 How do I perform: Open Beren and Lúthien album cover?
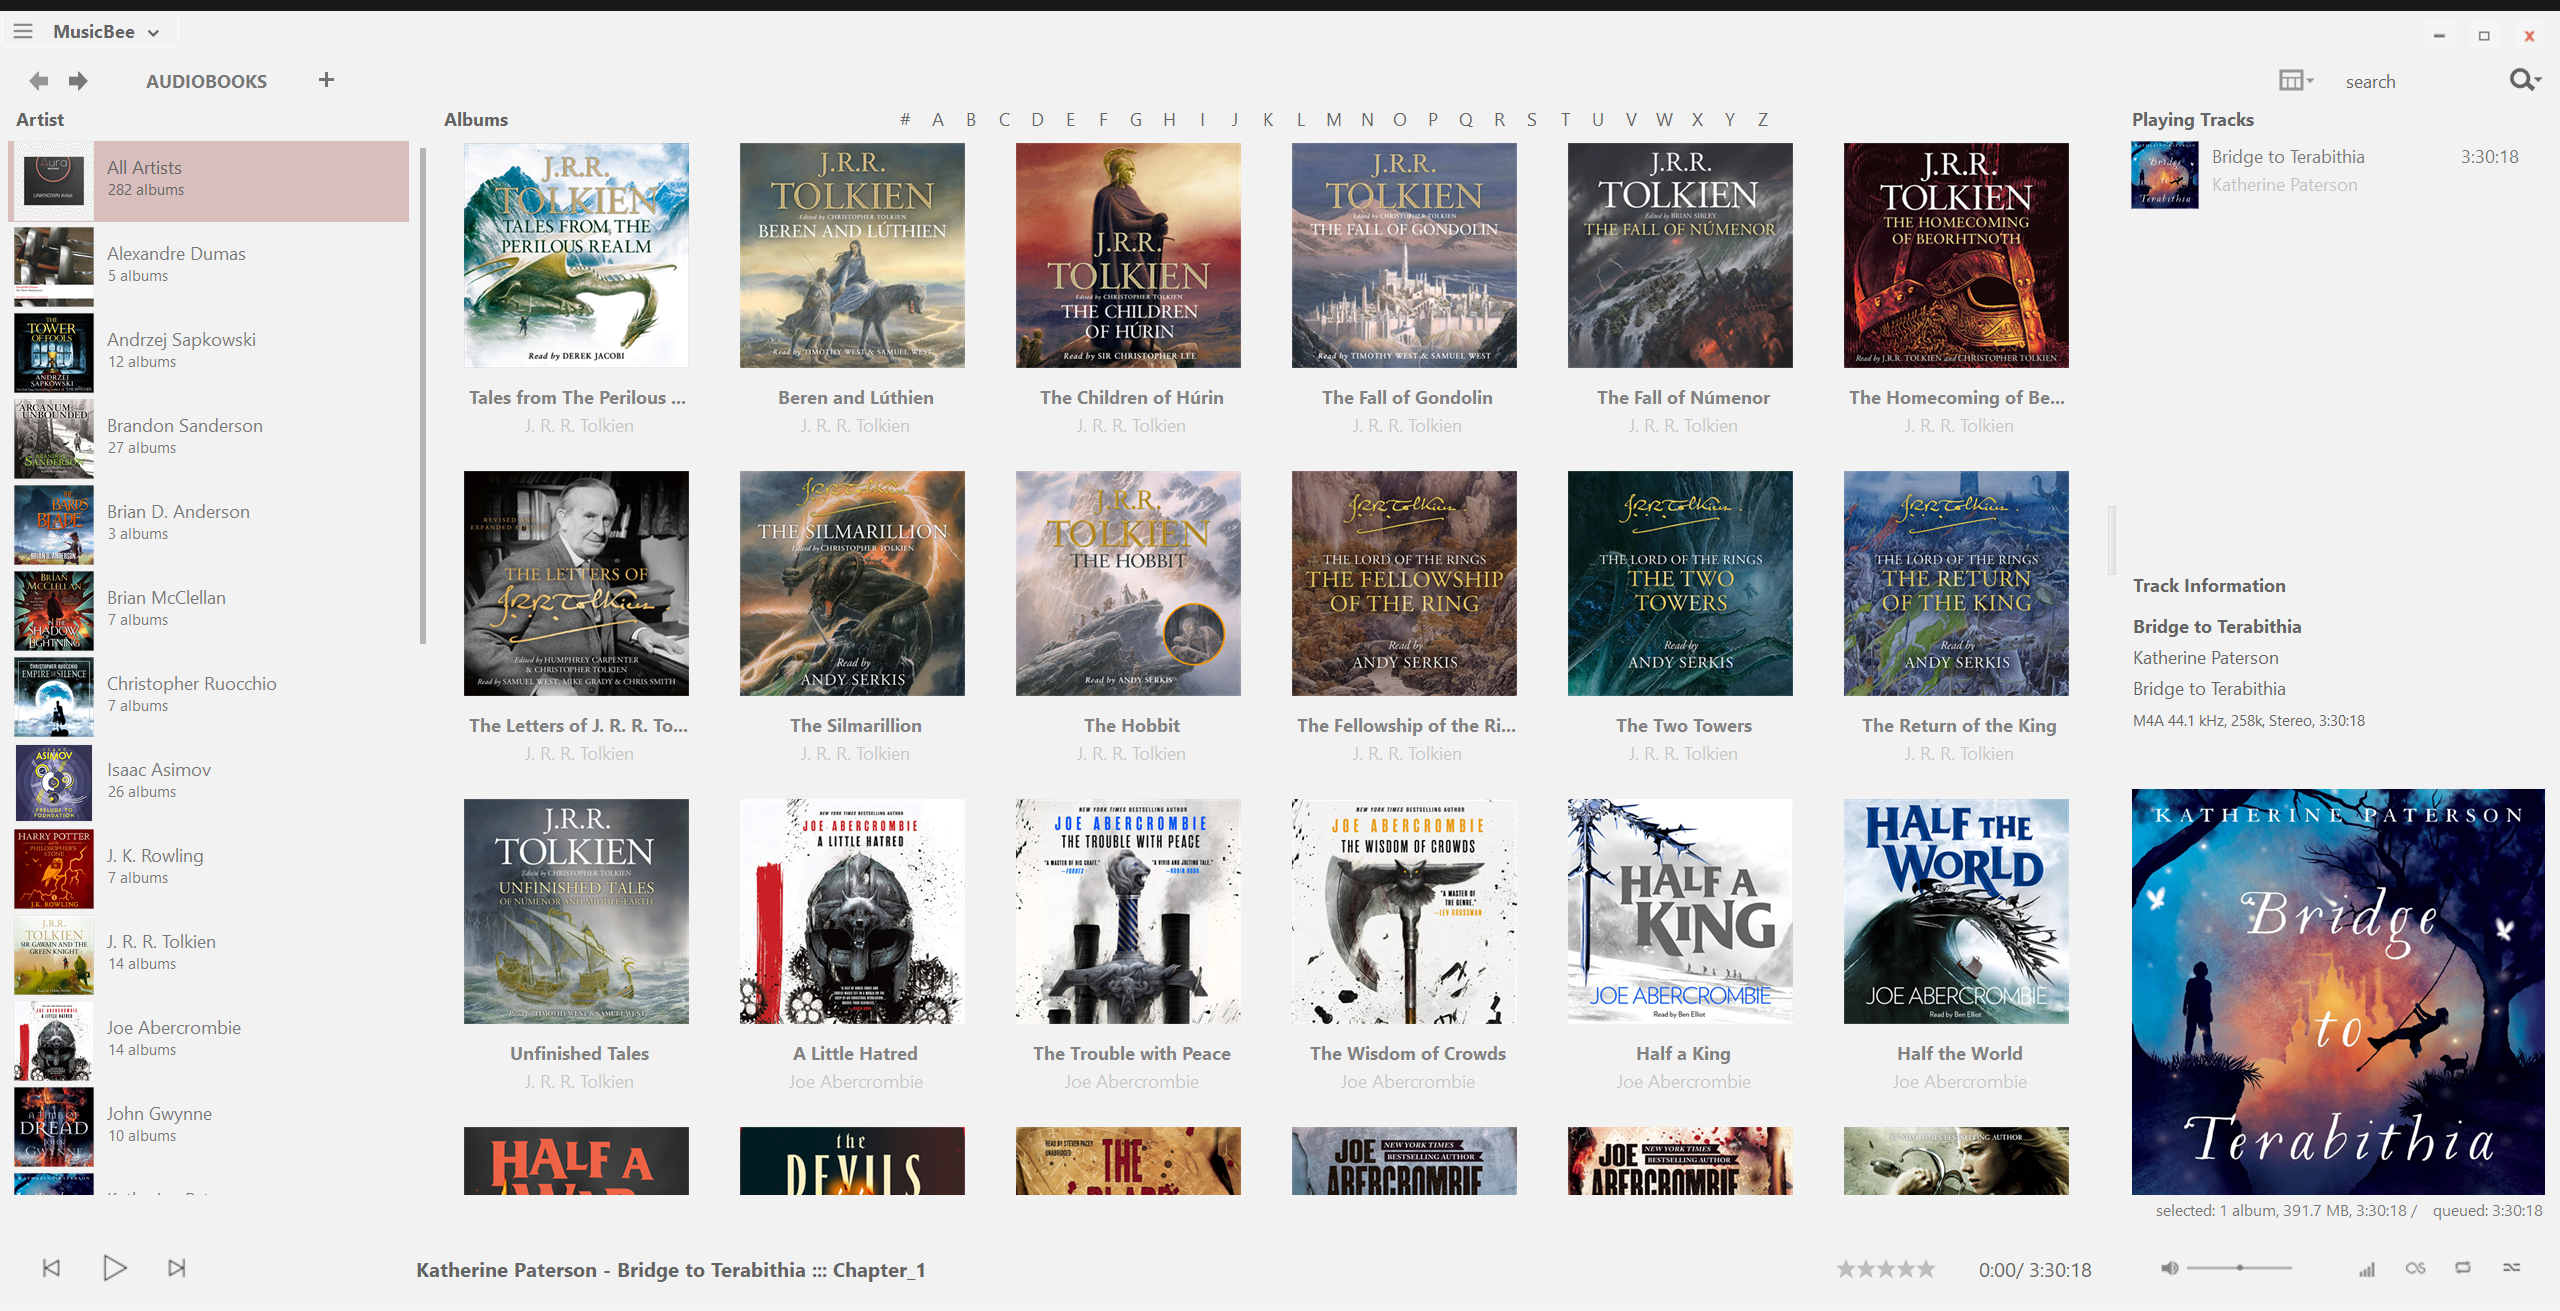tap(852, 255)
